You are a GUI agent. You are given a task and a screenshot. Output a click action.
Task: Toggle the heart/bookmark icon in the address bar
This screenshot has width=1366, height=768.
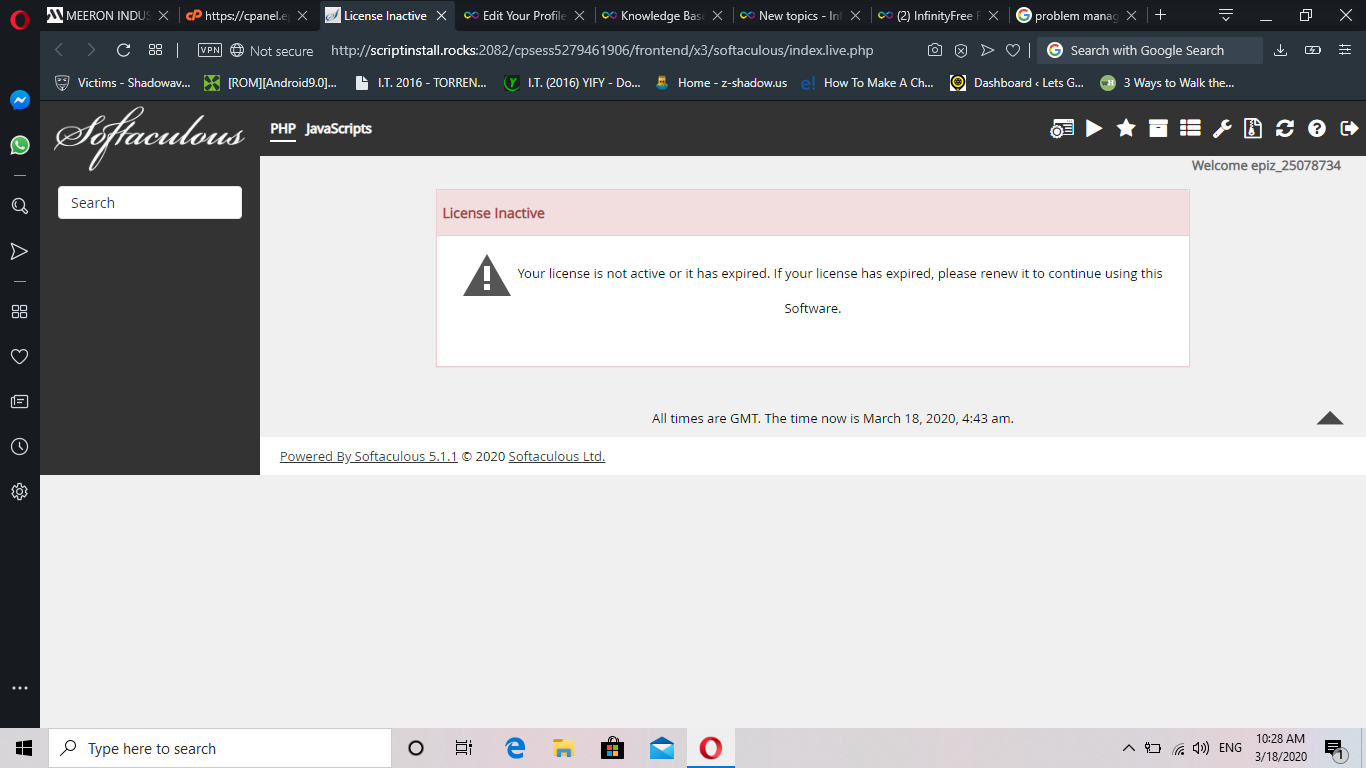[x=1013, y=50]
